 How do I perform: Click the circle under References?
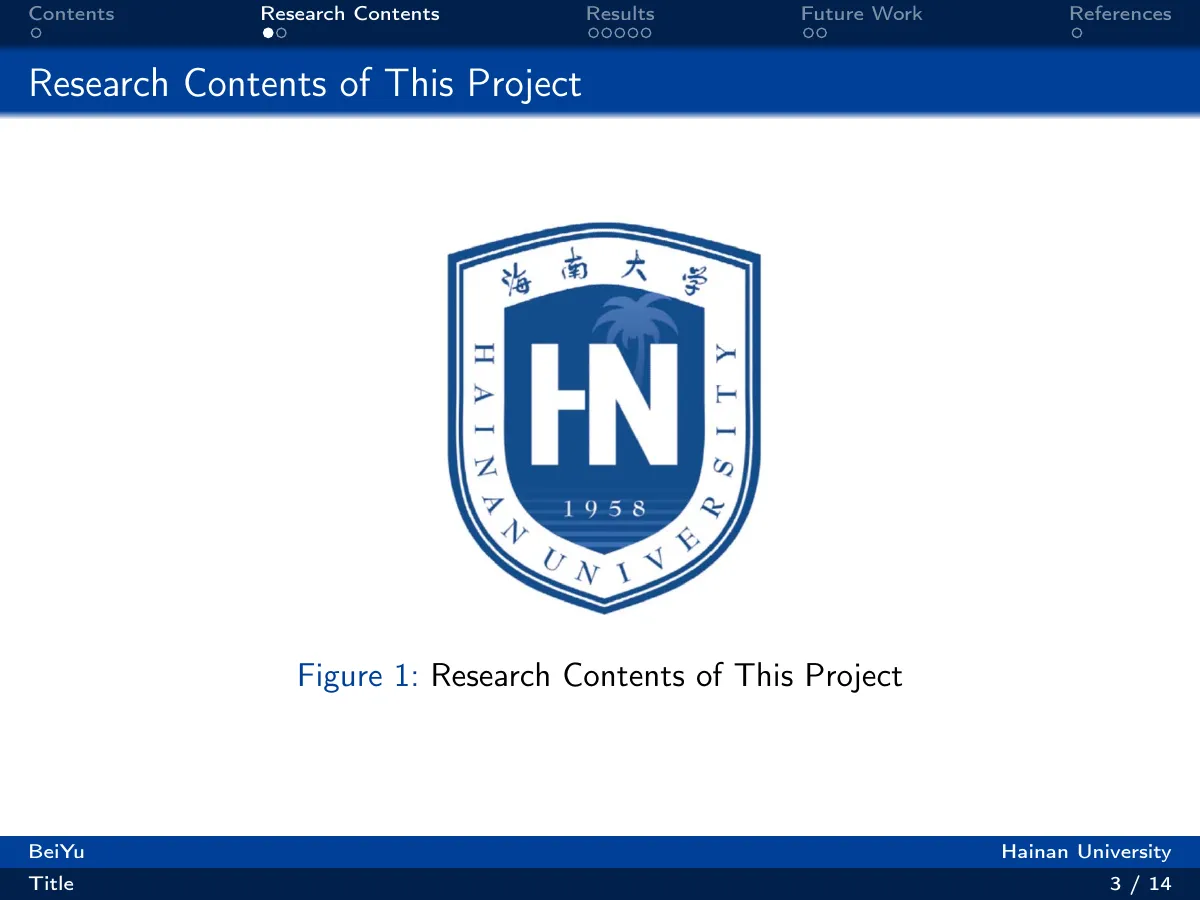[1076, 33]
